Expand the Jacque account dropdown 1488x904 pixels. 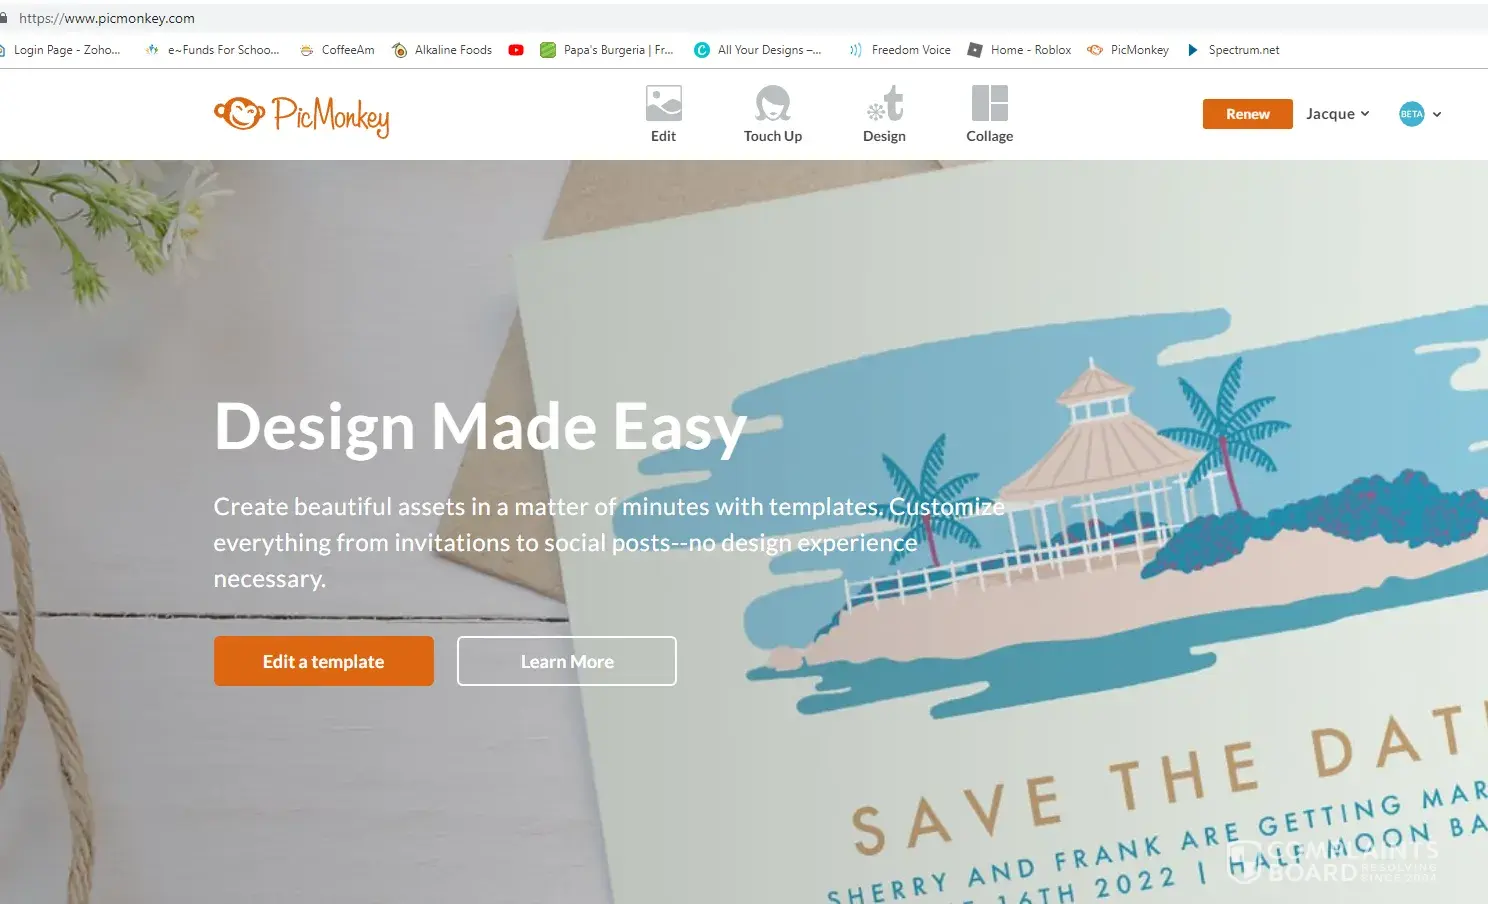pyautogui.click(x=1337, y=114)
